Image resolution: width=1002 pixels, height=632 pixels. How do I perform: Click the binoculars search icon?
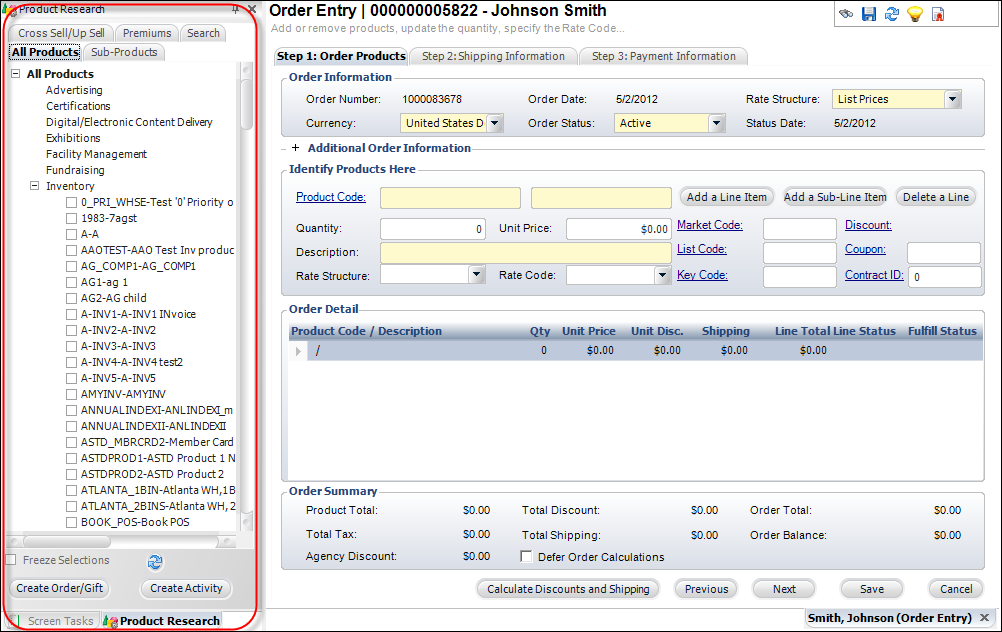click(x=846, y=14)
